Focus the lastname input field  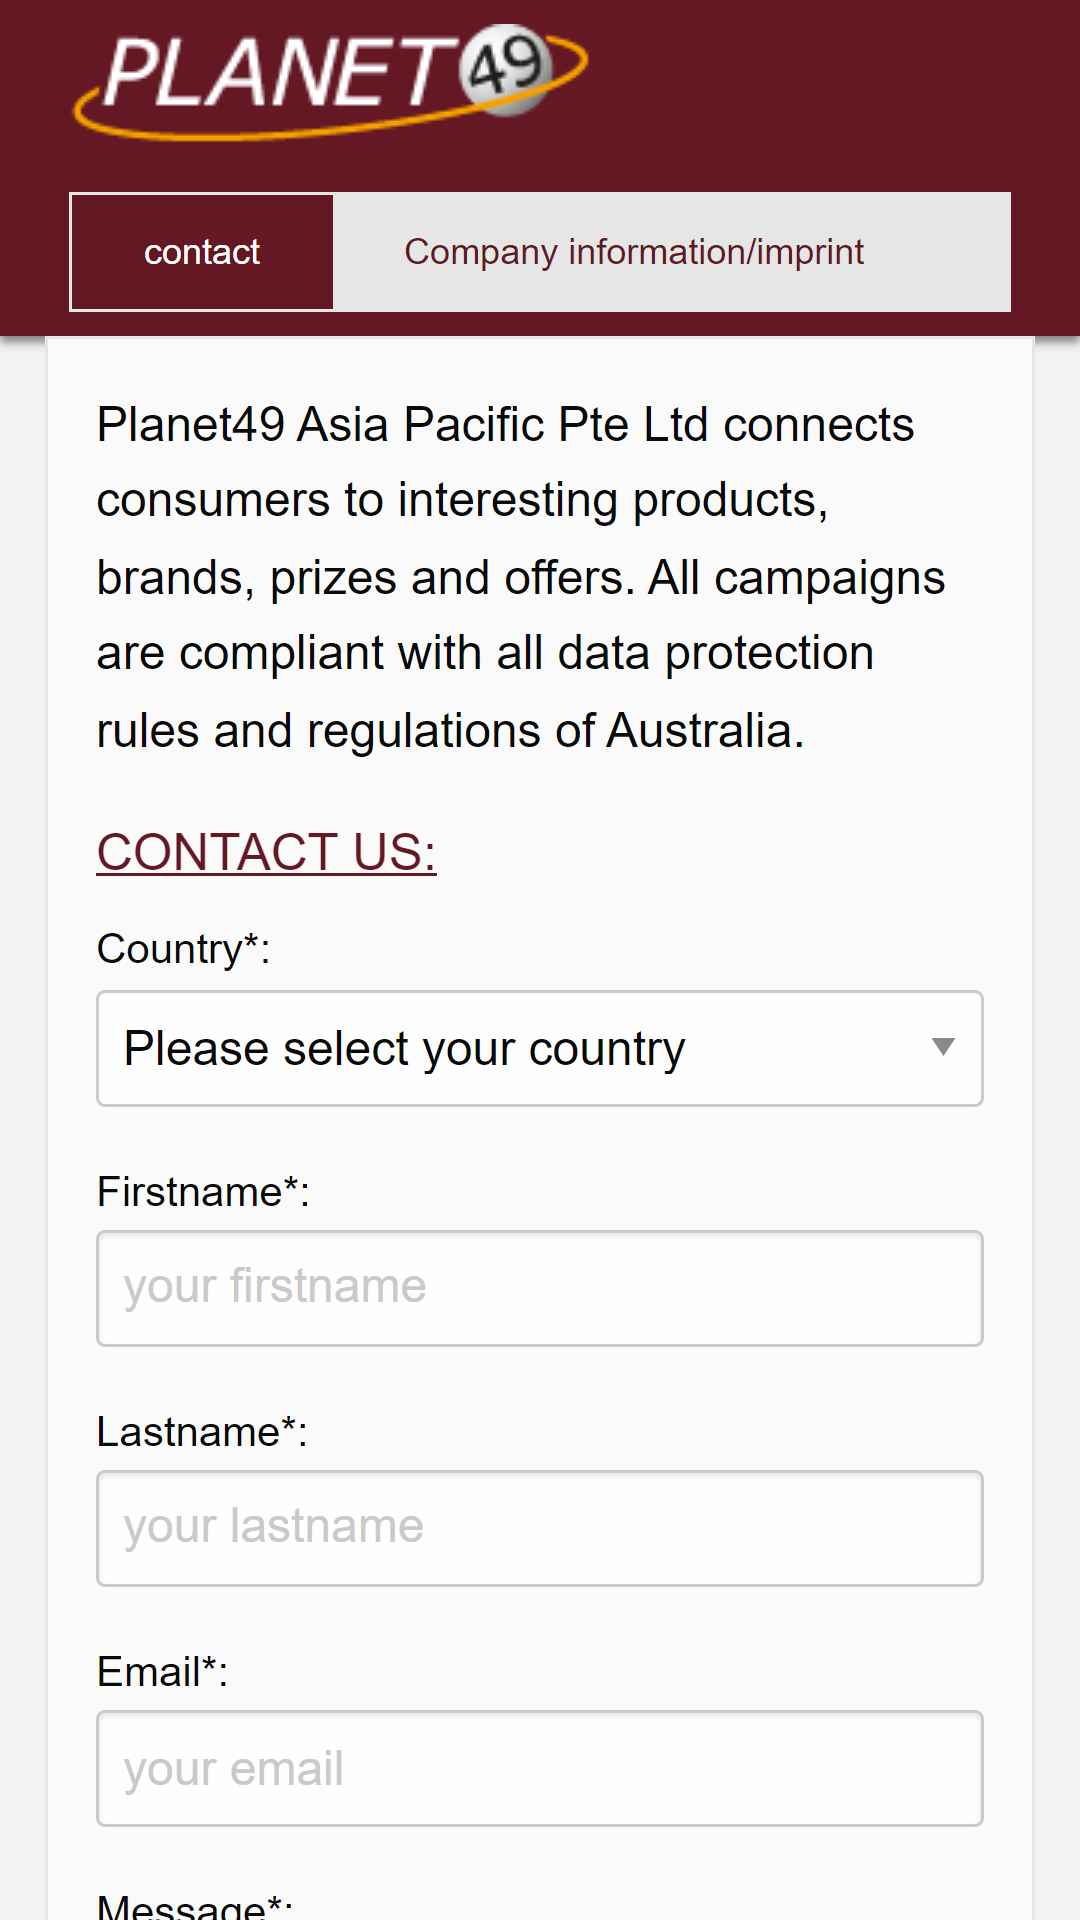(540, 1528)
